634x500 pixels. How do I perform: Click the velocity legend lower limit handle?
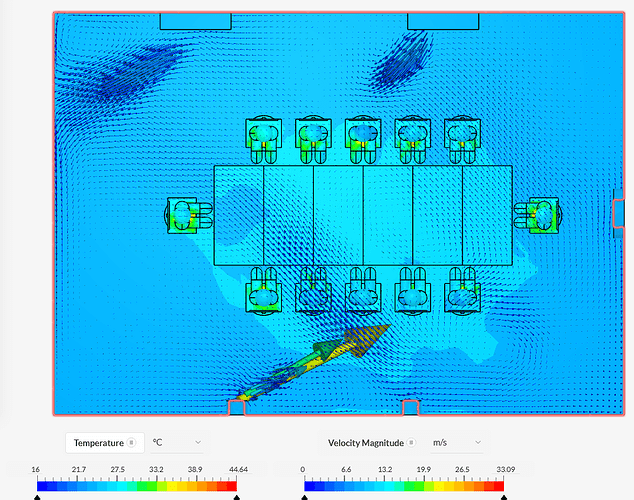(305, 497)
